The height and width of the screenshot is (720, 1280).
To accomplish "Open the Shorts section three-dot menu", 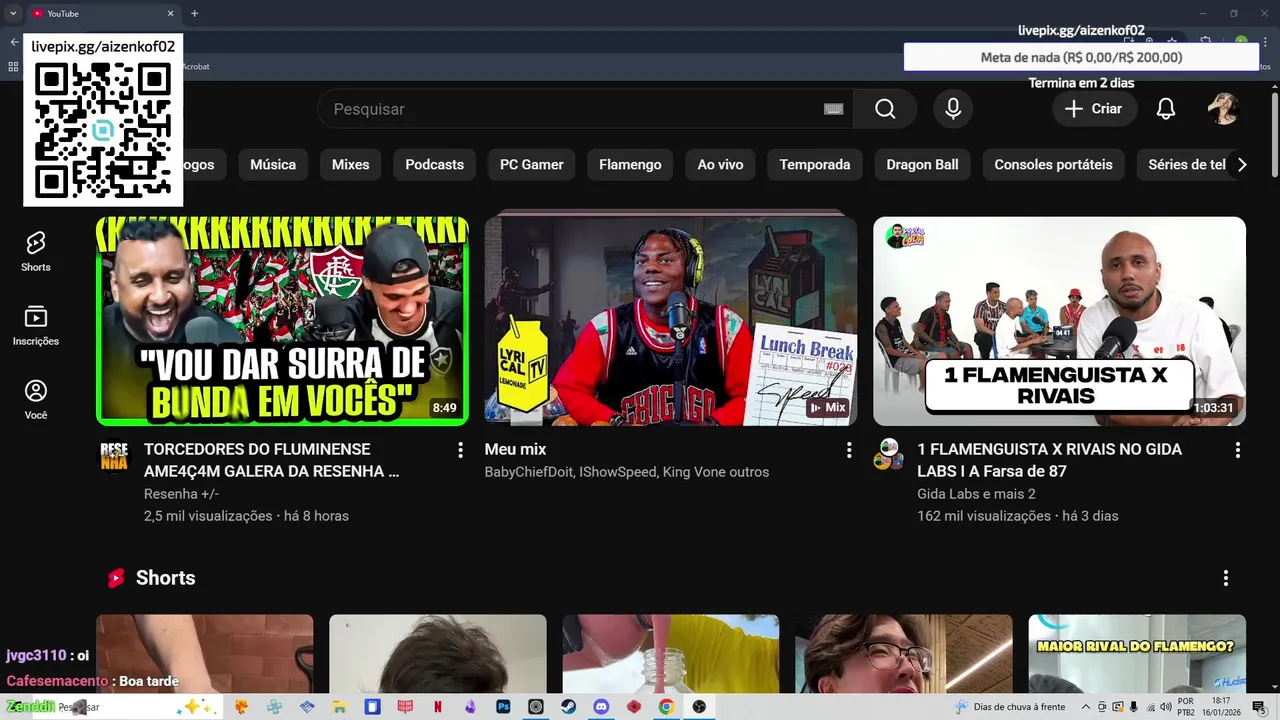I will coord(1226,578).
